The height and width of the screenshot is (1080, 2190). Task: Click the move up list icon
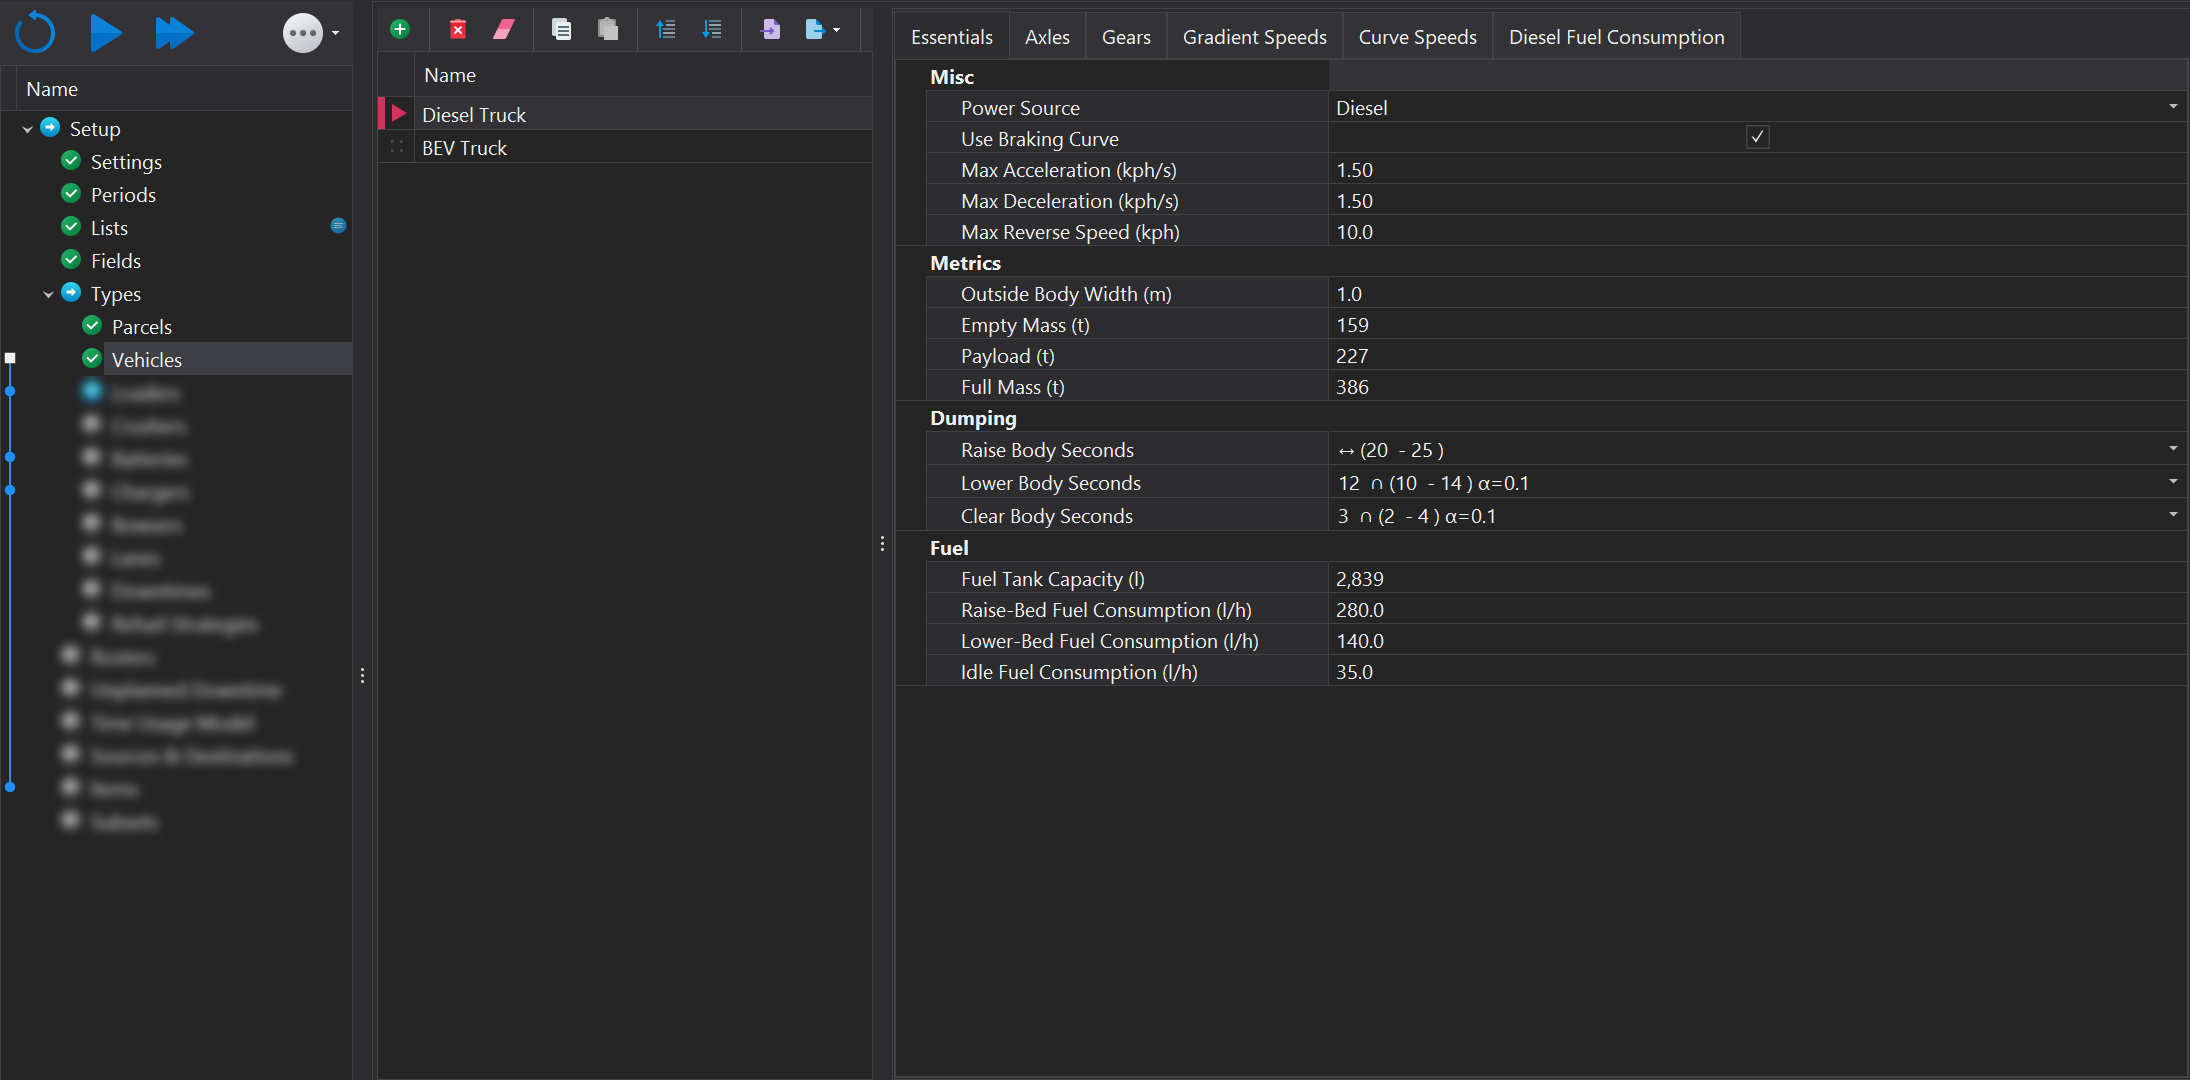665,30
